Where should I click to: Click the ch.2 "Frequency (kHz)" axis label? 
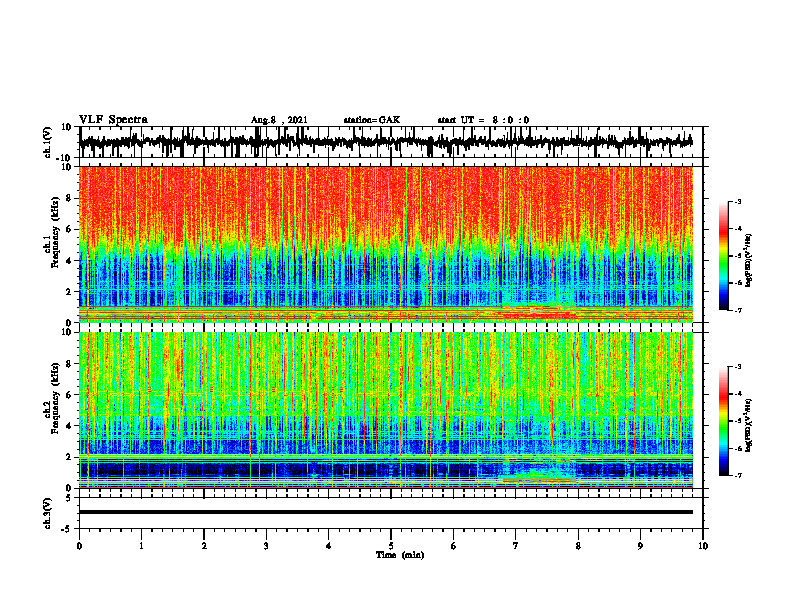[x=56, y=398]
